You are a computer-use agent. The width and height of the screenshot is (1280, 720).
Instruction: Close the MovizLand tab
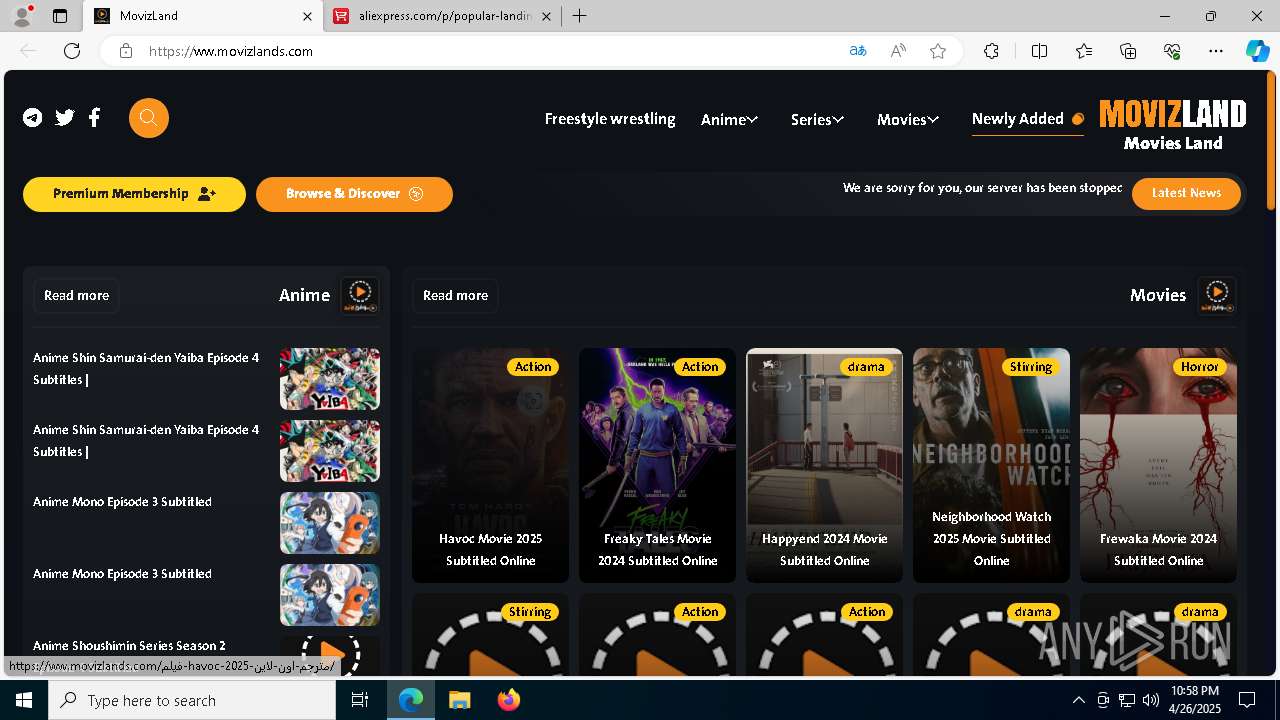(x=308, y=16)
